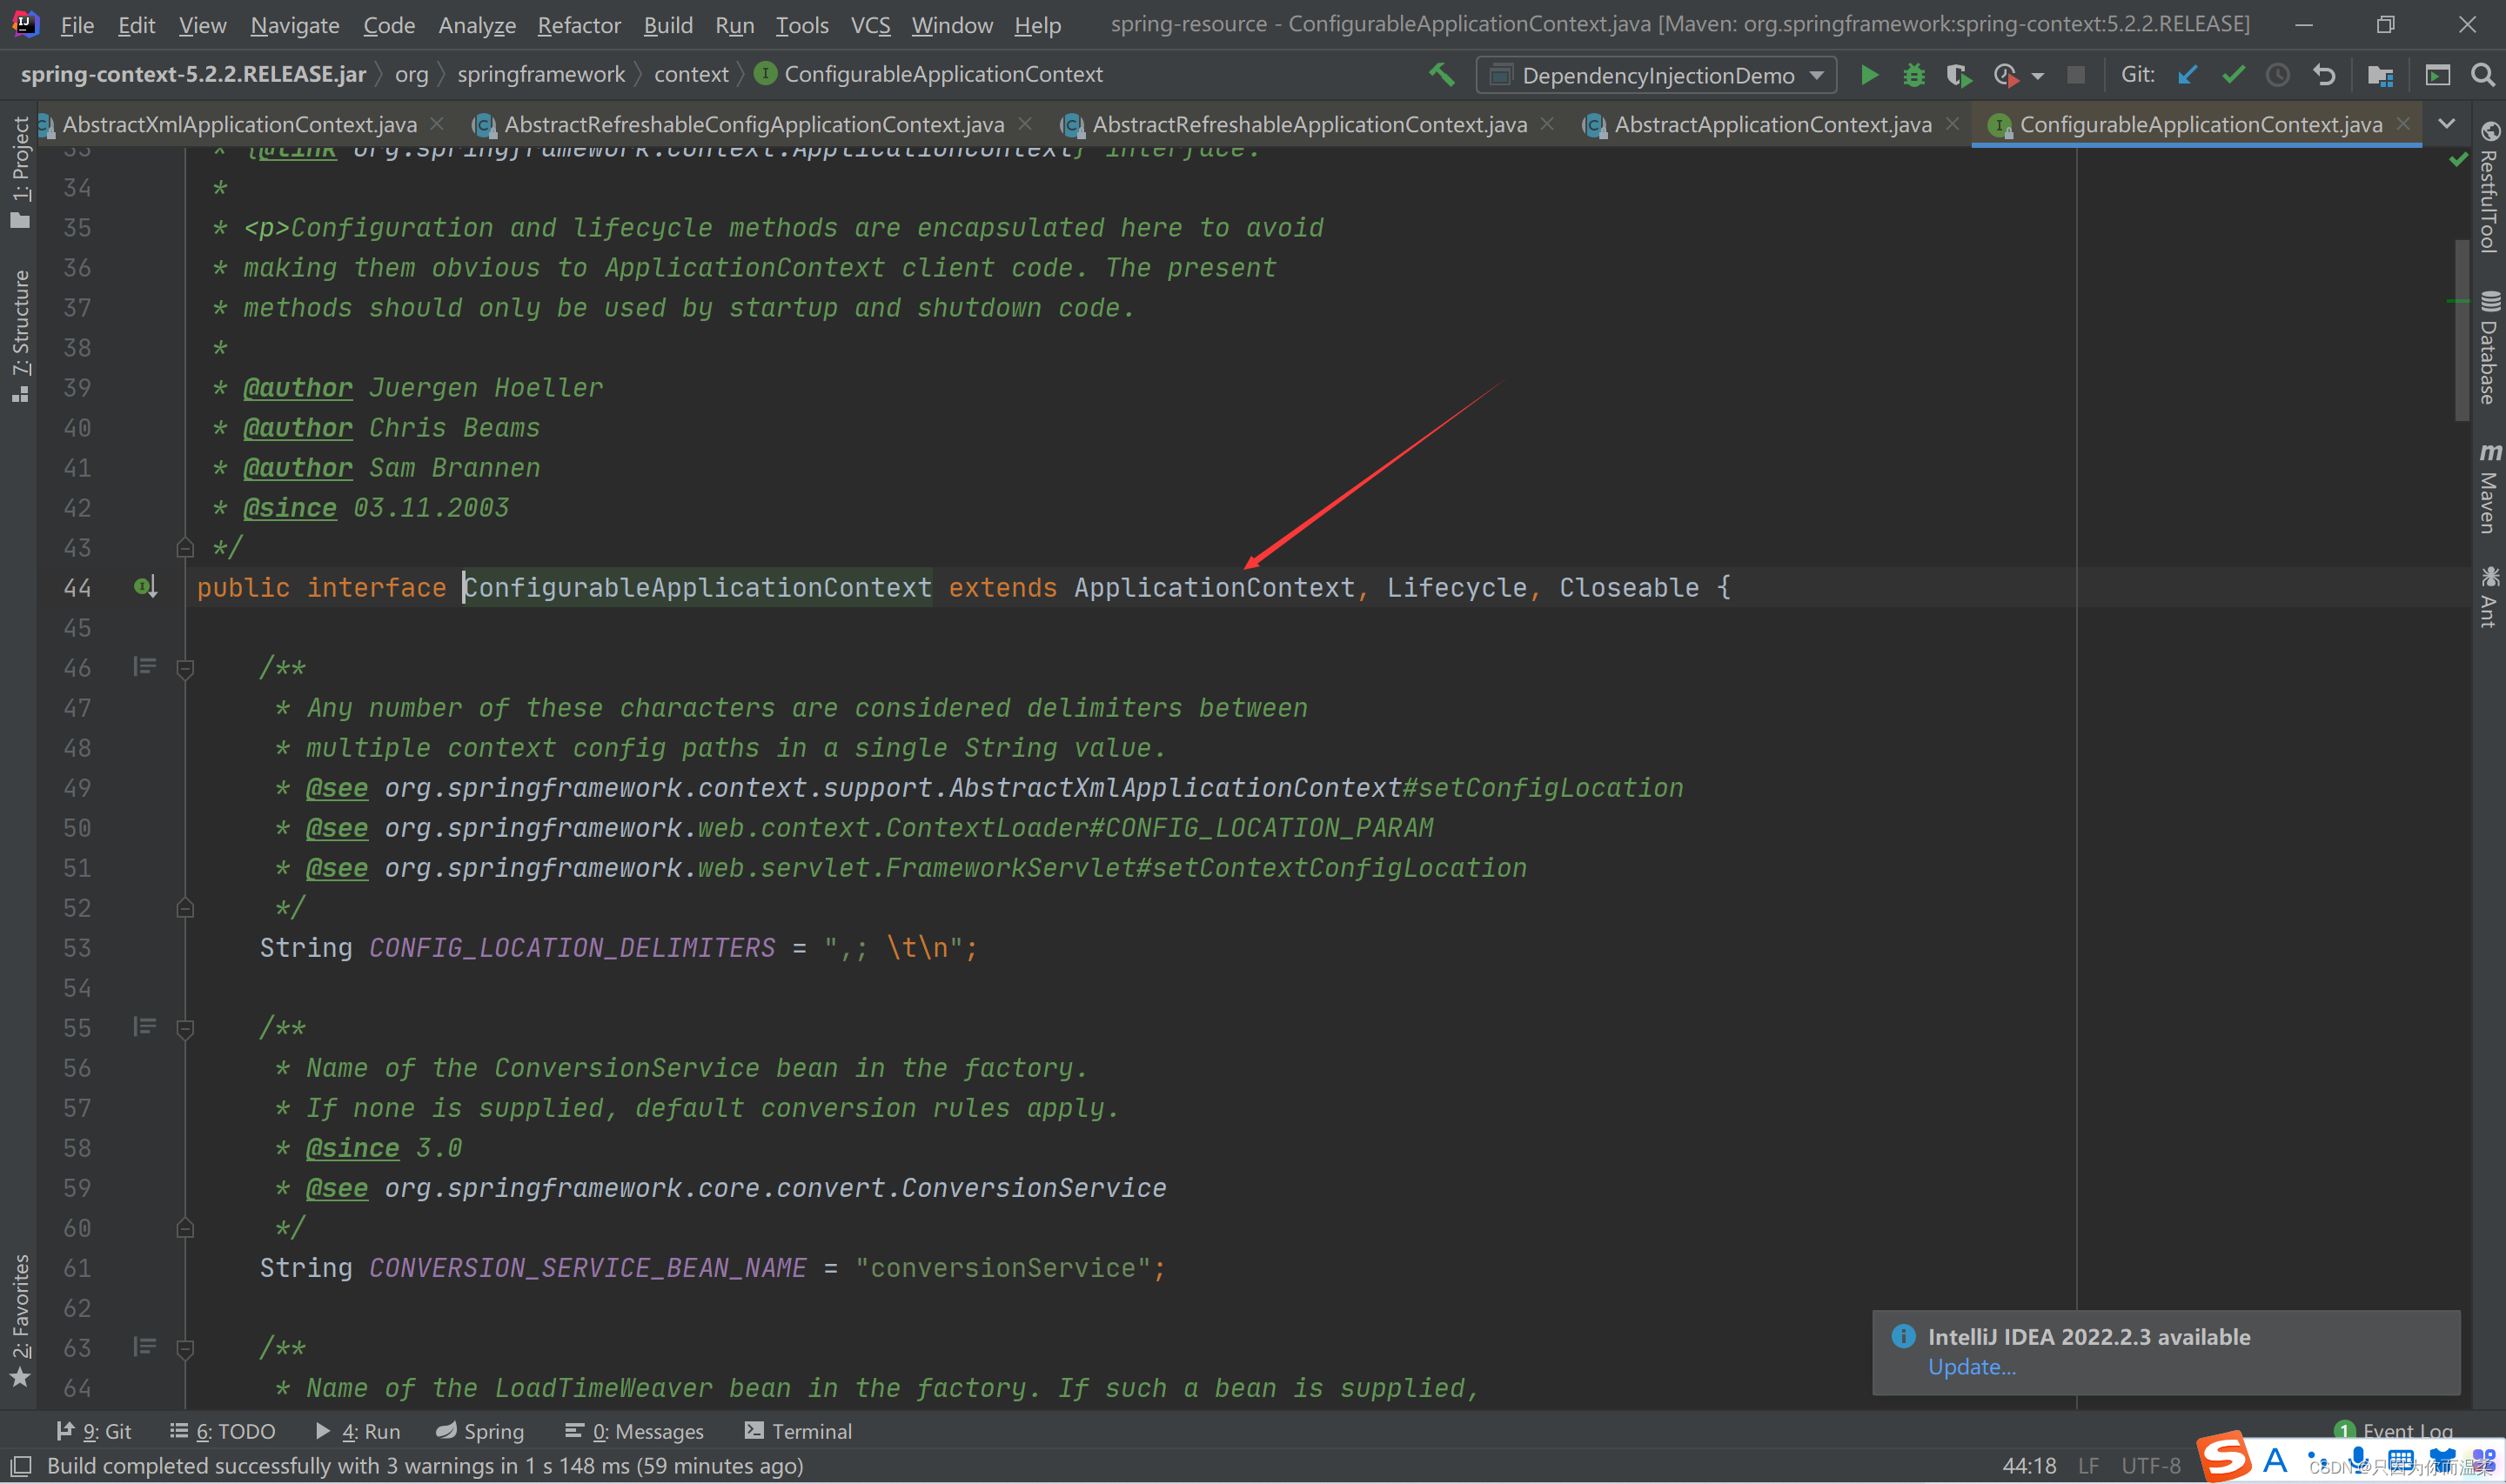Toggle rendered view for line 55 Javadoc

tap(145, 1027)
